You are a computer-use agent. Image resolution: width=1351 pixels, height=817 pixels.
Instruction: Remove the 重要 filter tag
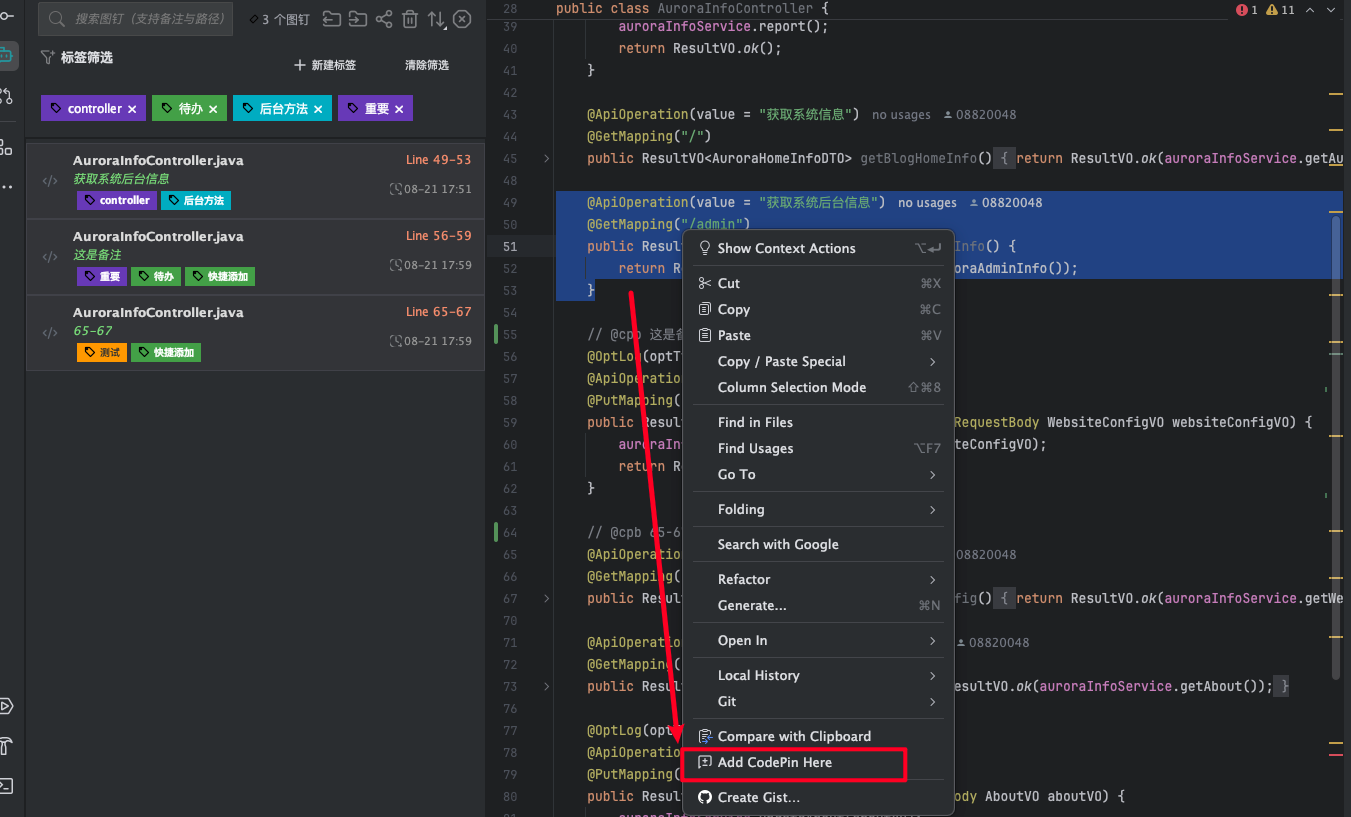tap(399, 109)
